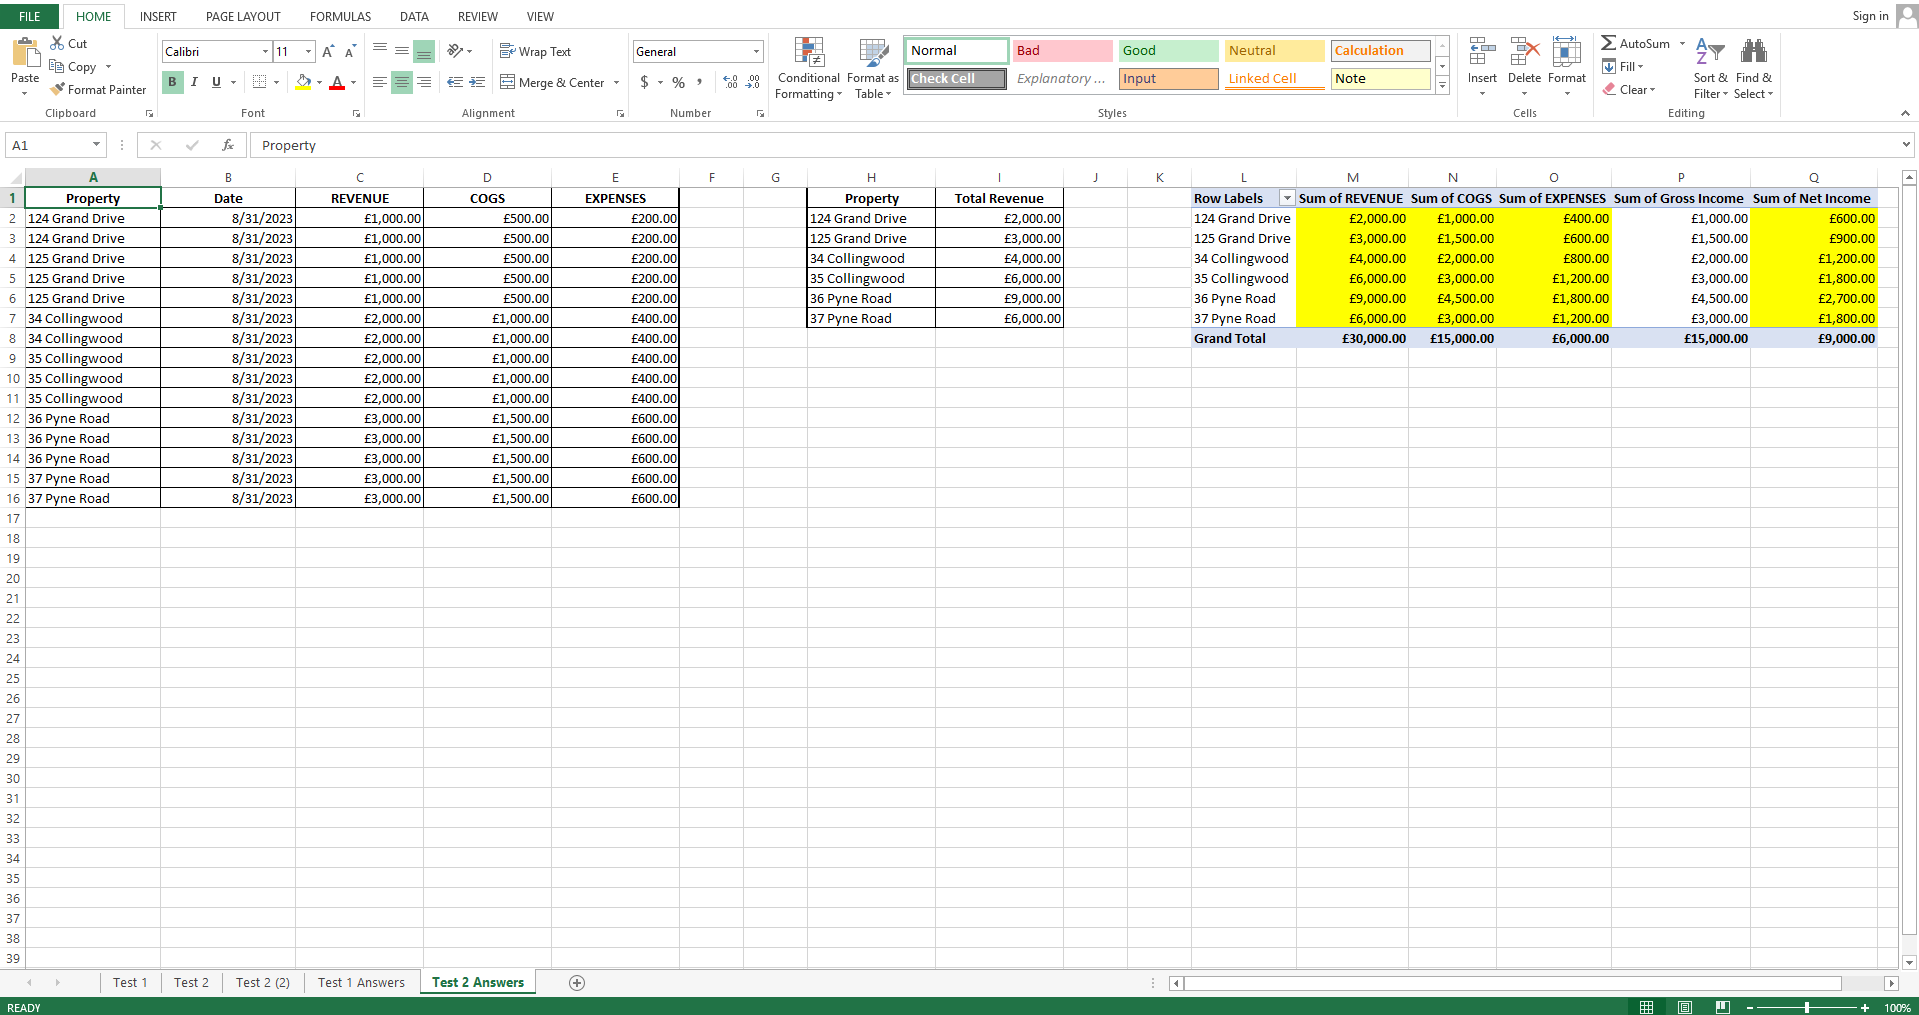
Task: Open Conditional Formatting menu
Action: point(809,68)
